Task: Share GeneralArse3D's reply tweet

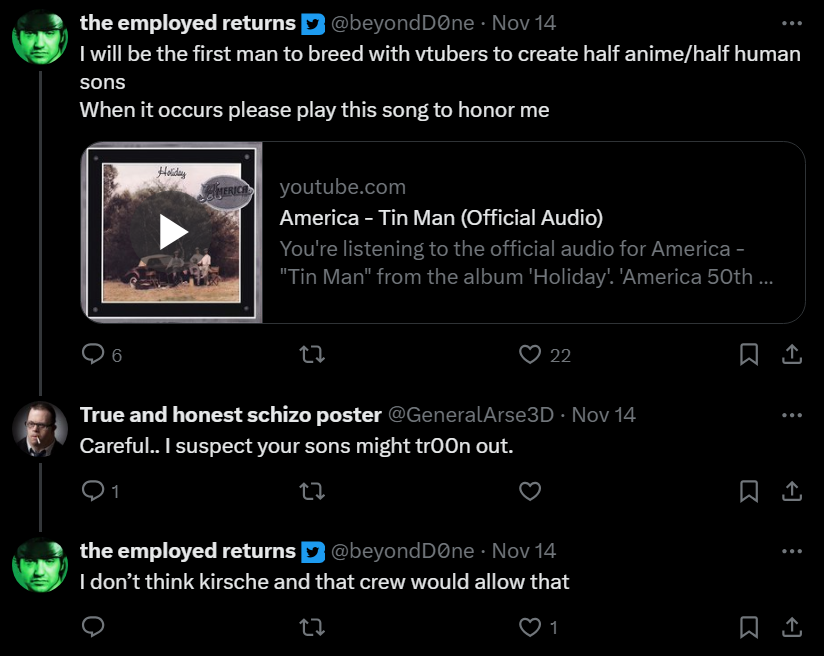Action: coord(790,490)
